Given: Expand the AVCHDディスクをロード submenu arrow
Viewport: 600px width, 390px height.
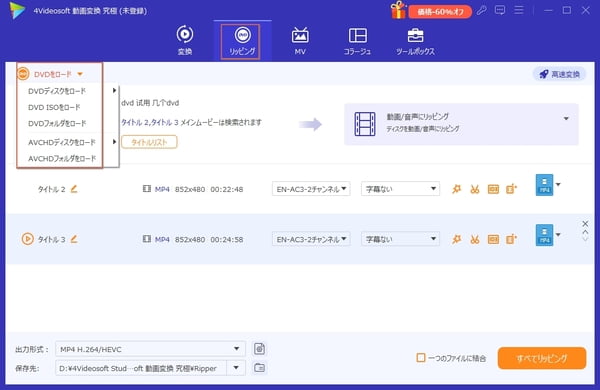Looking at the screenshot, I should [114, 142].
